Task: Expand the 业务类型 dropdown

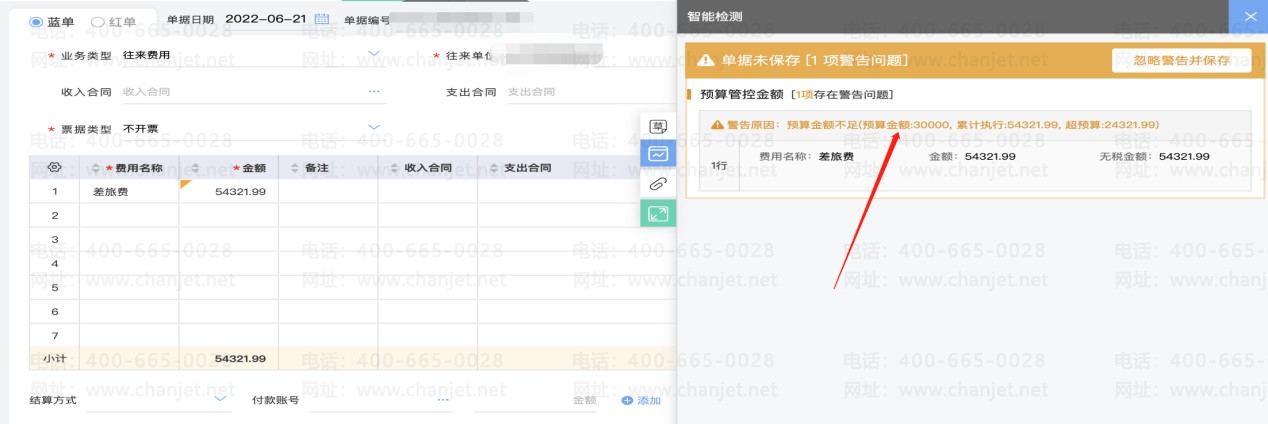Action: [x=374, y=54]
